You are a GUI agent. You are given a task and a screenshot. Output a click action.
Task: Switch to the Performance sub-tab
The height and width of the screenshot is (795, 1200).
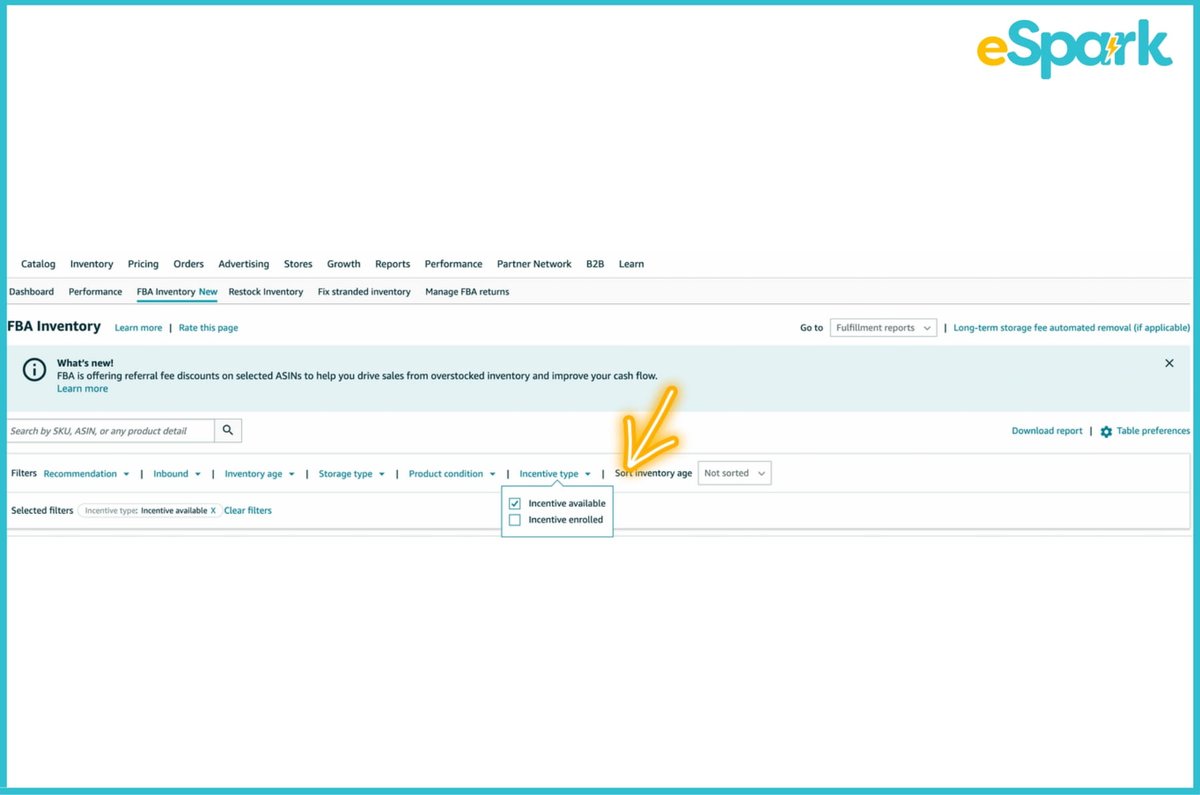coord(95,292)
